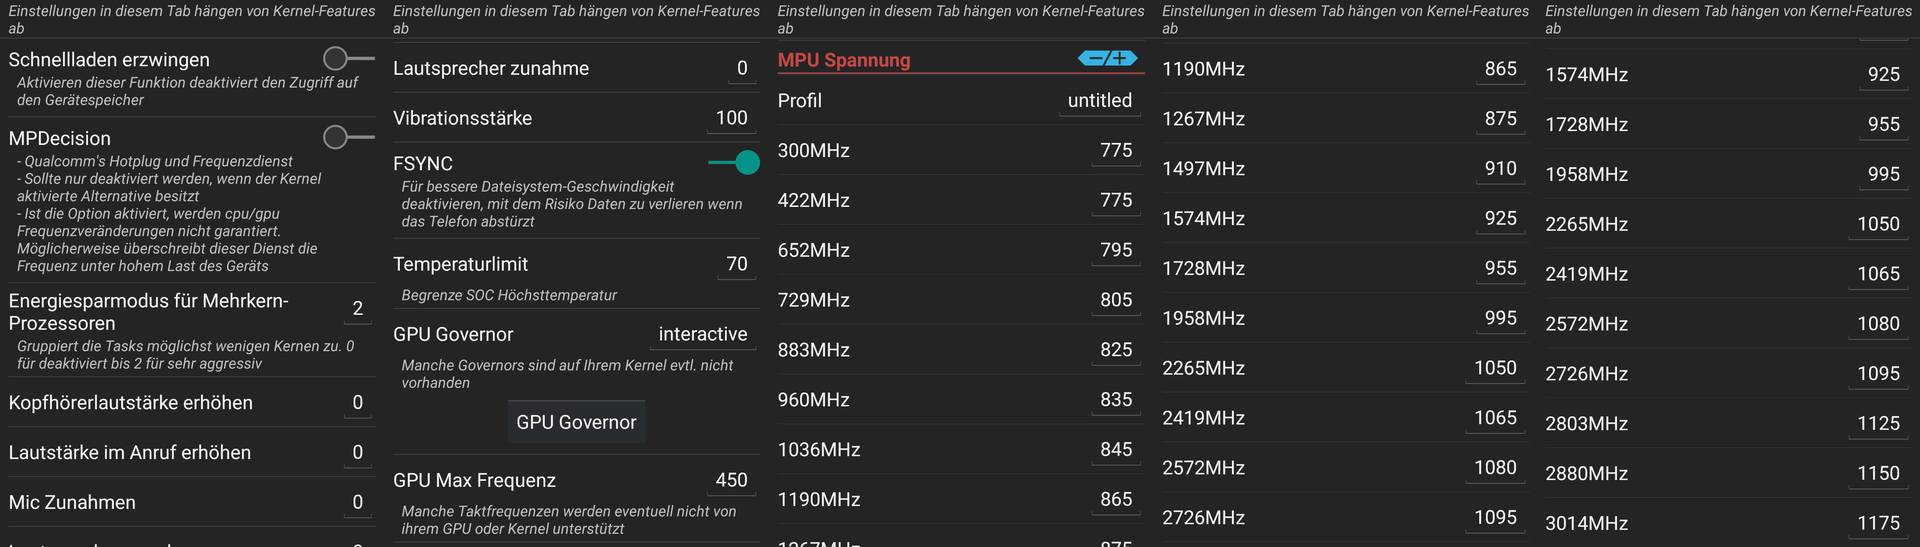This screenshot has height=547, width=1920.
Task: Edit the 300MHz voltage value 775
Action: pyautogui.click(x=1116, y=151)
